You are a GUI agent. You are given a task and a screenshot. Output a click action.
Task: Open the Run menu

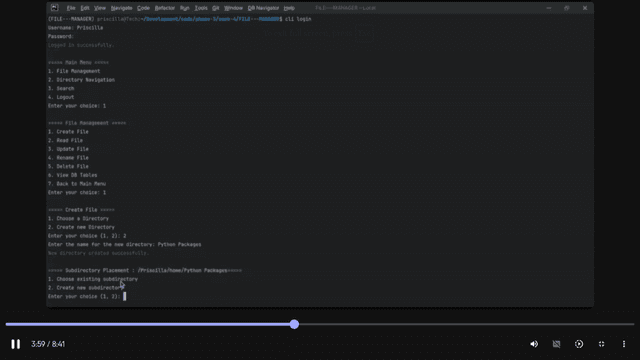click(x=184, y=8)
